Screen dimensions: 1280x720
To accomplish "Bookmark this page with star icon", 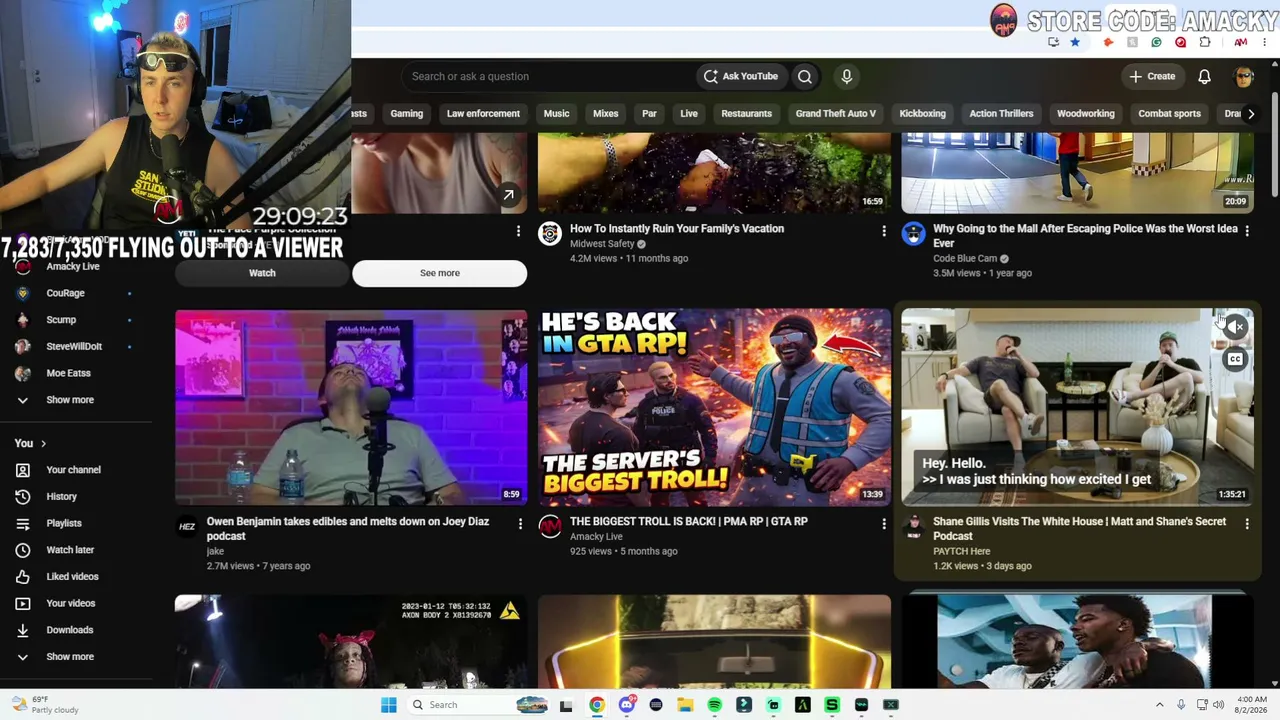I will pos(1075,42).
